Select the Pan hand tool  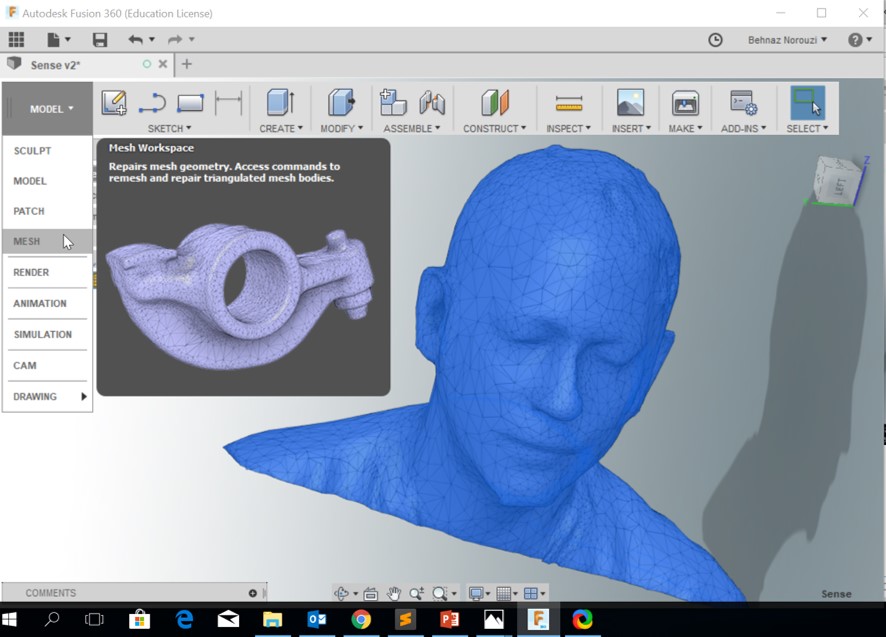394,593
